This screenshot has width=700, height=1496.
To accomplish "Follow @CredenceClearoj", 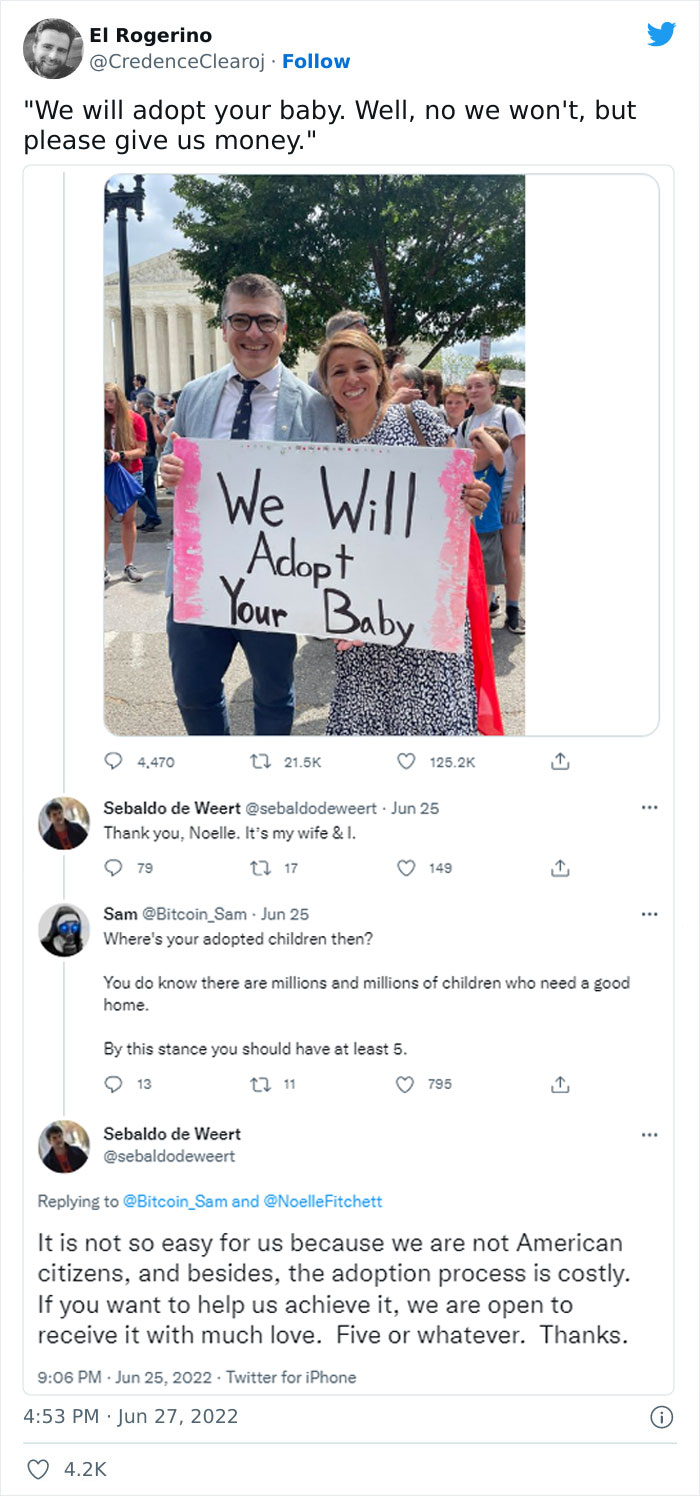I will [x=316, y=62].
